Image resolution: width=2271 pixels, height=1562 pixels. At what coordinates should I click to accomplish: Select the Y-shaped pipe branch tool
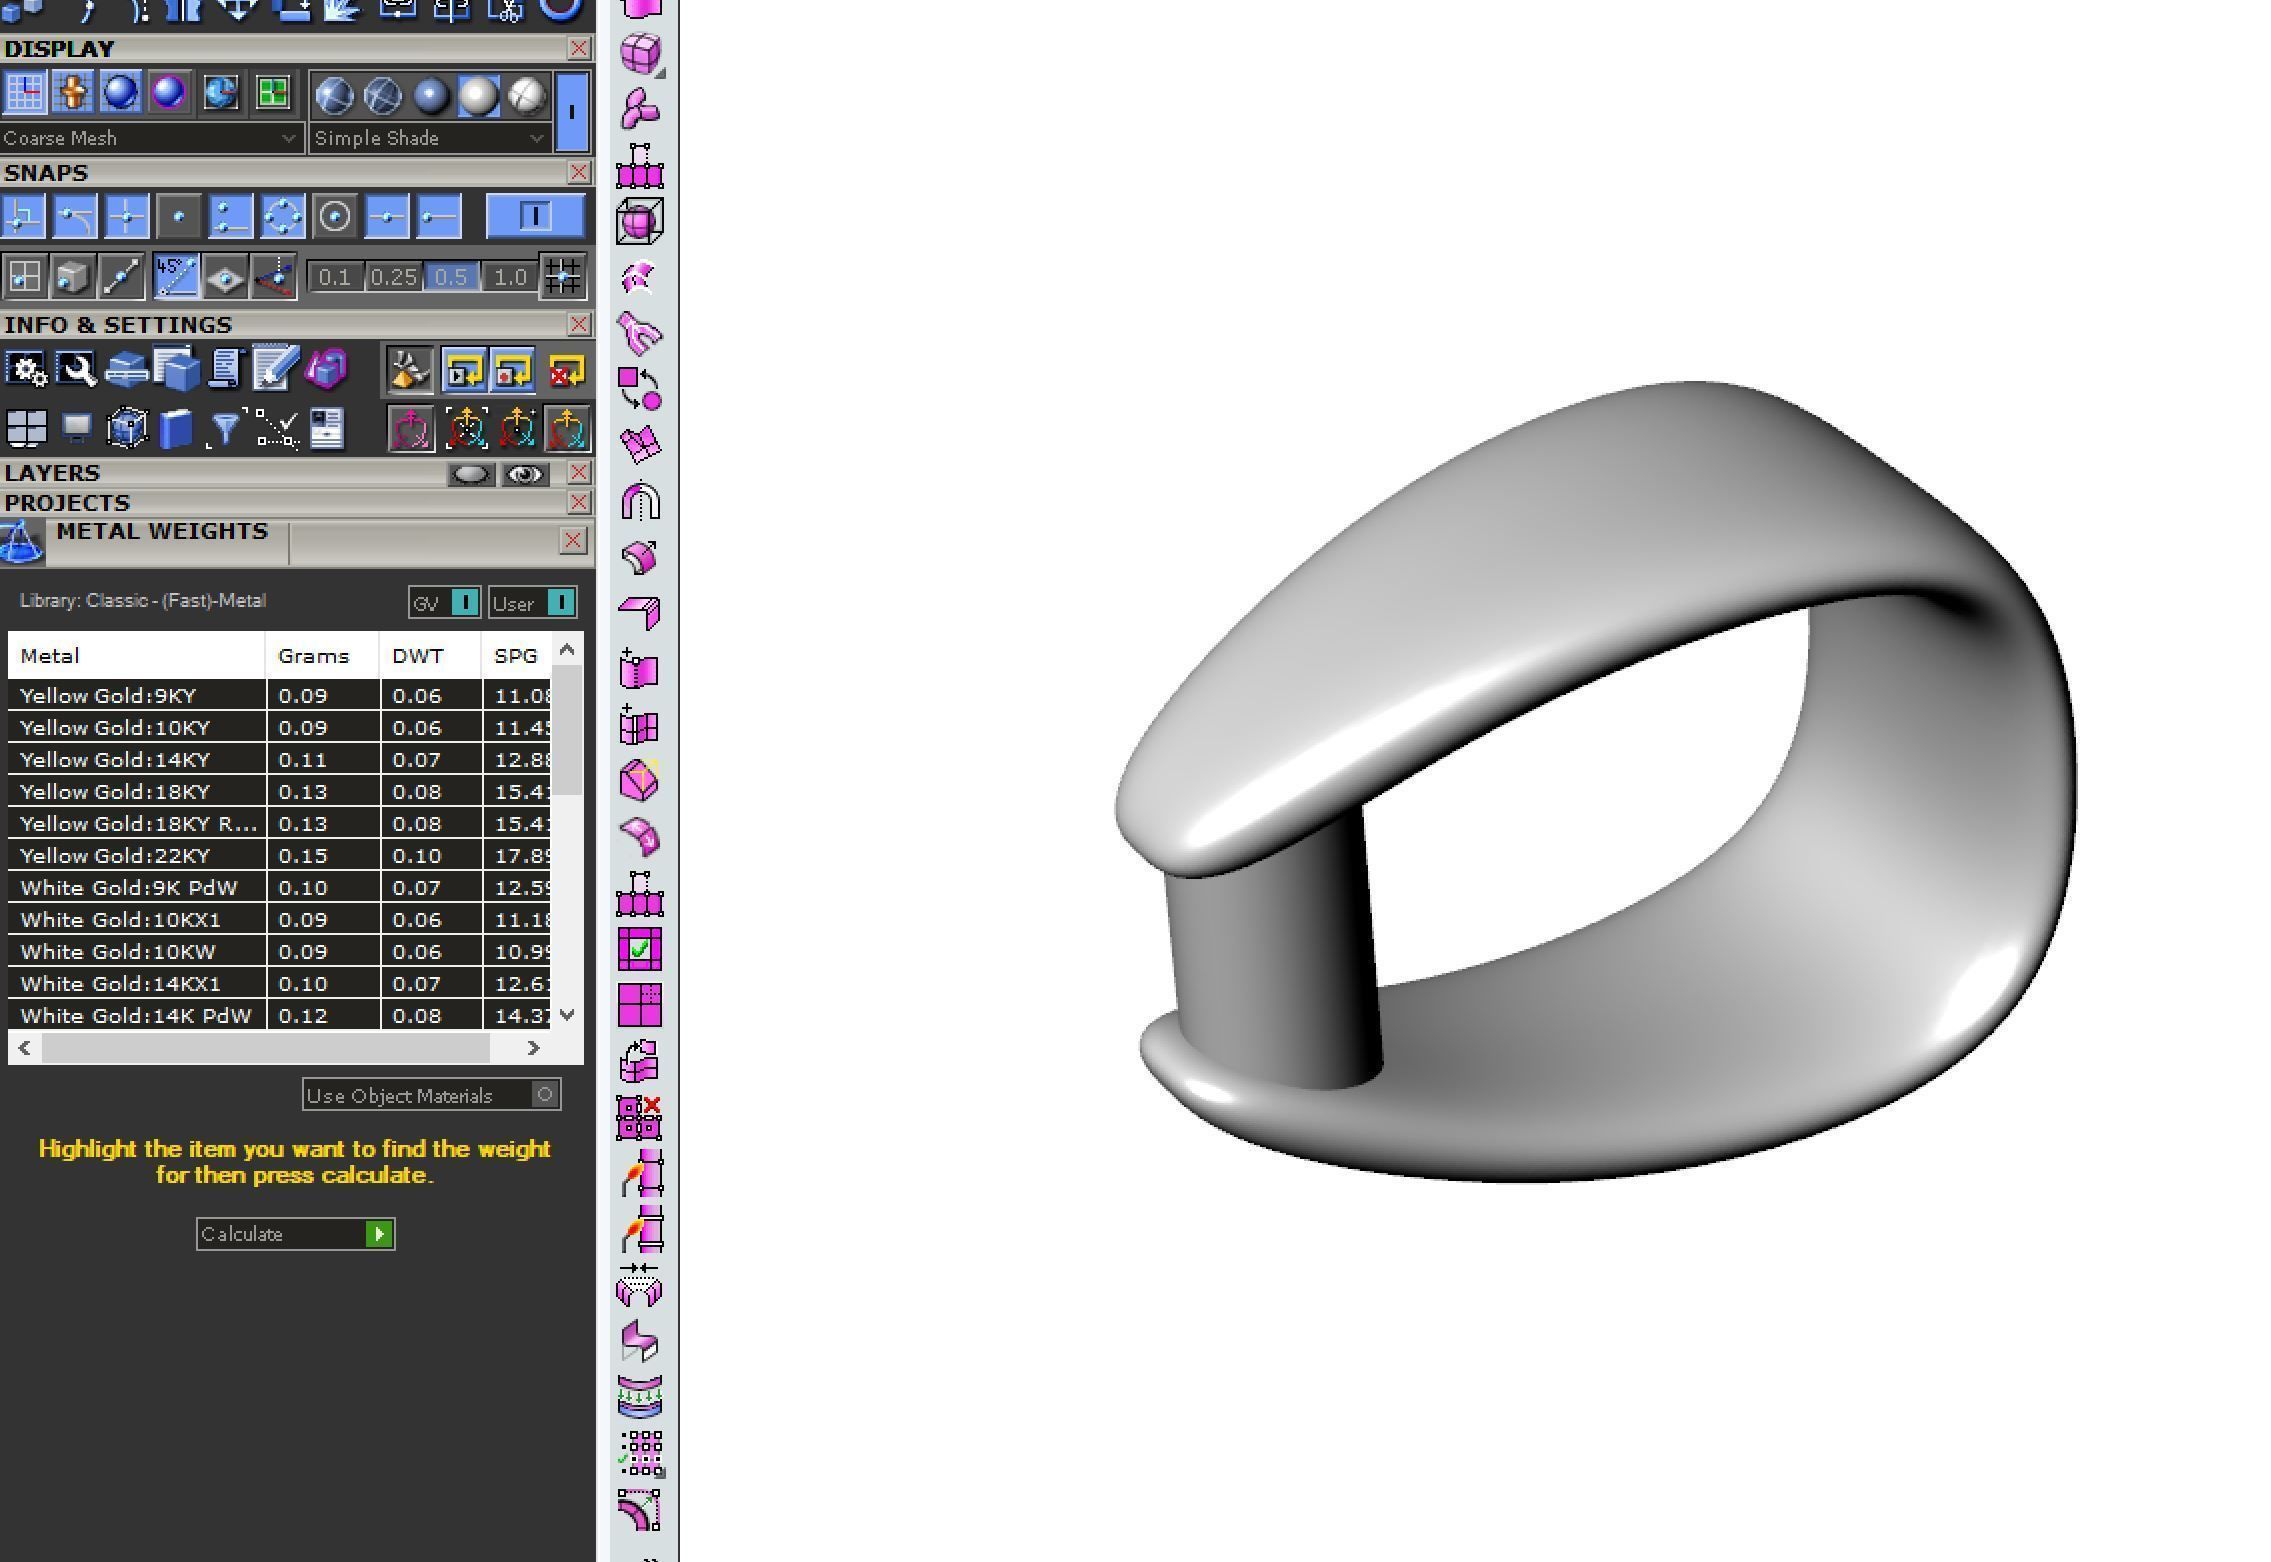[x=640, y=333]
